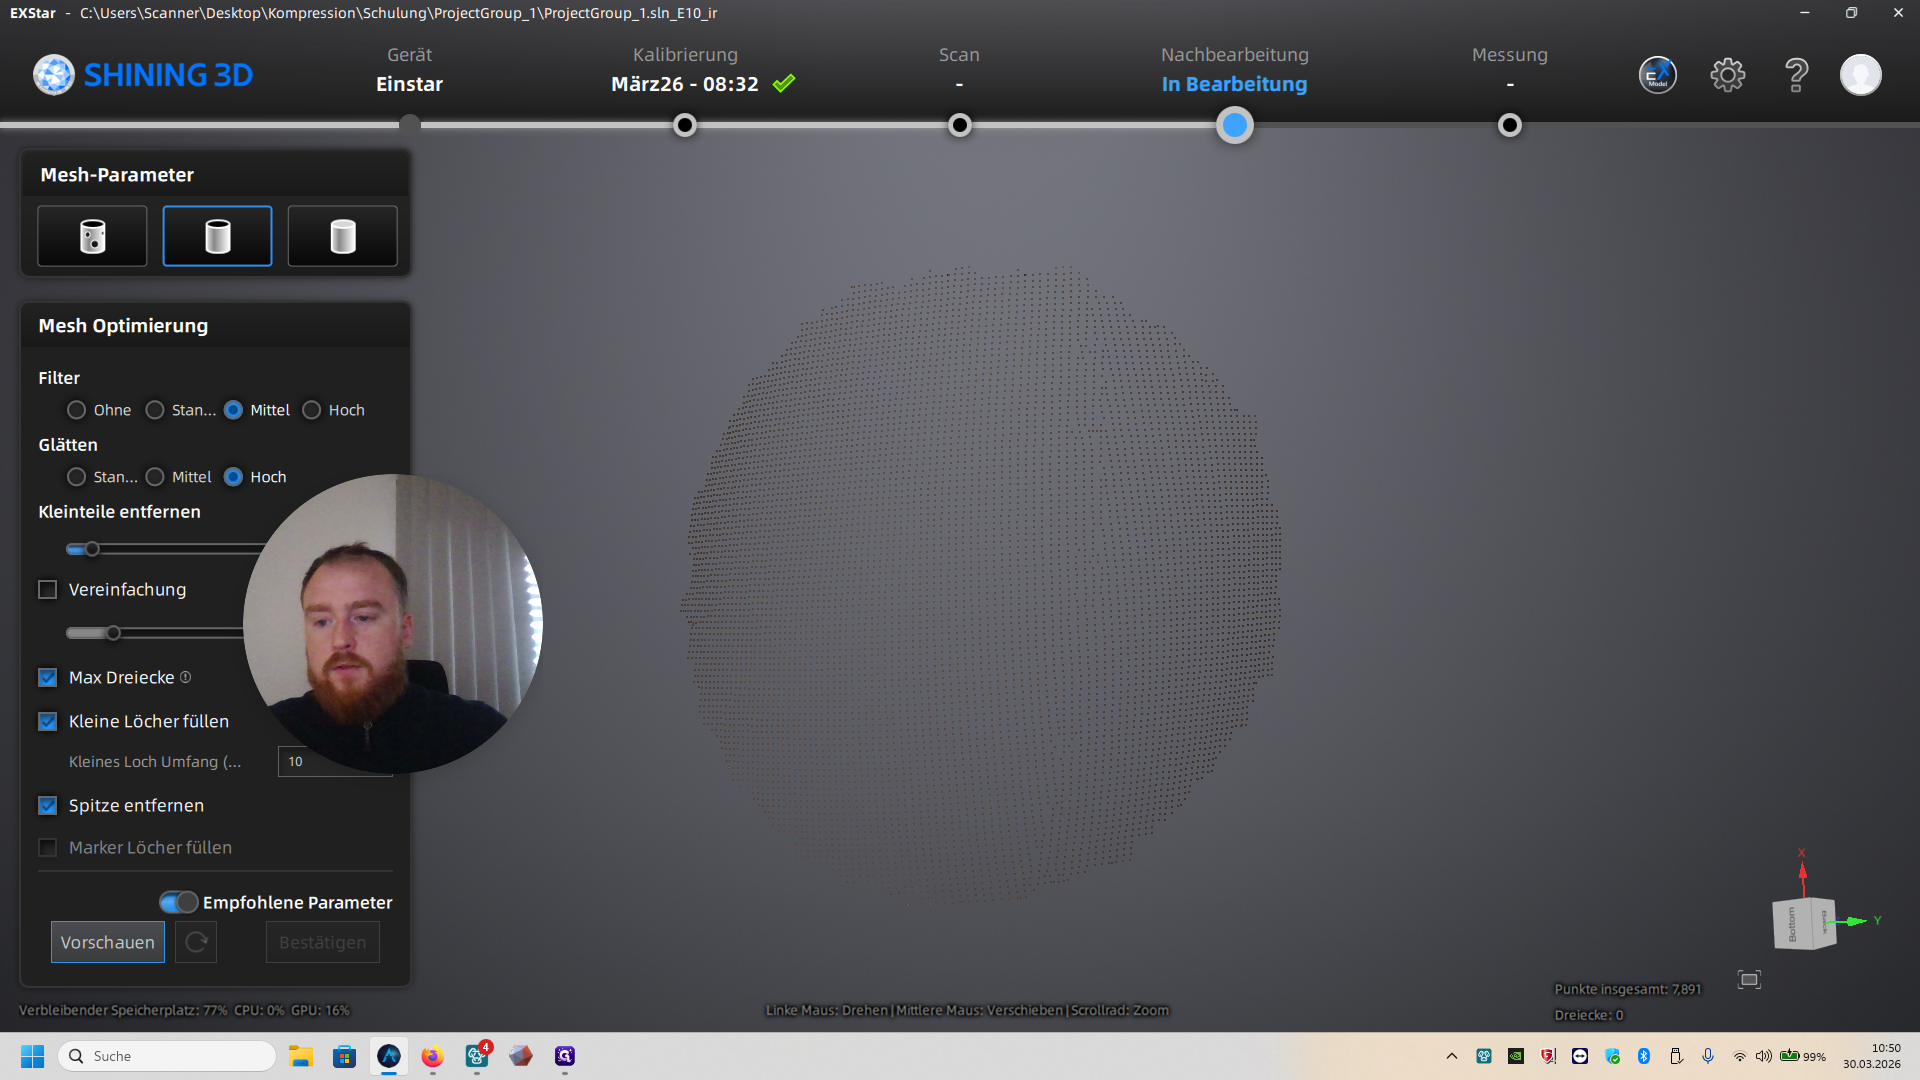Viewport: 1920px width, 1080px height.
Task: Select the unwatertight mesh icon with holes
Action: pyautogui.click(x=92, y=236)
